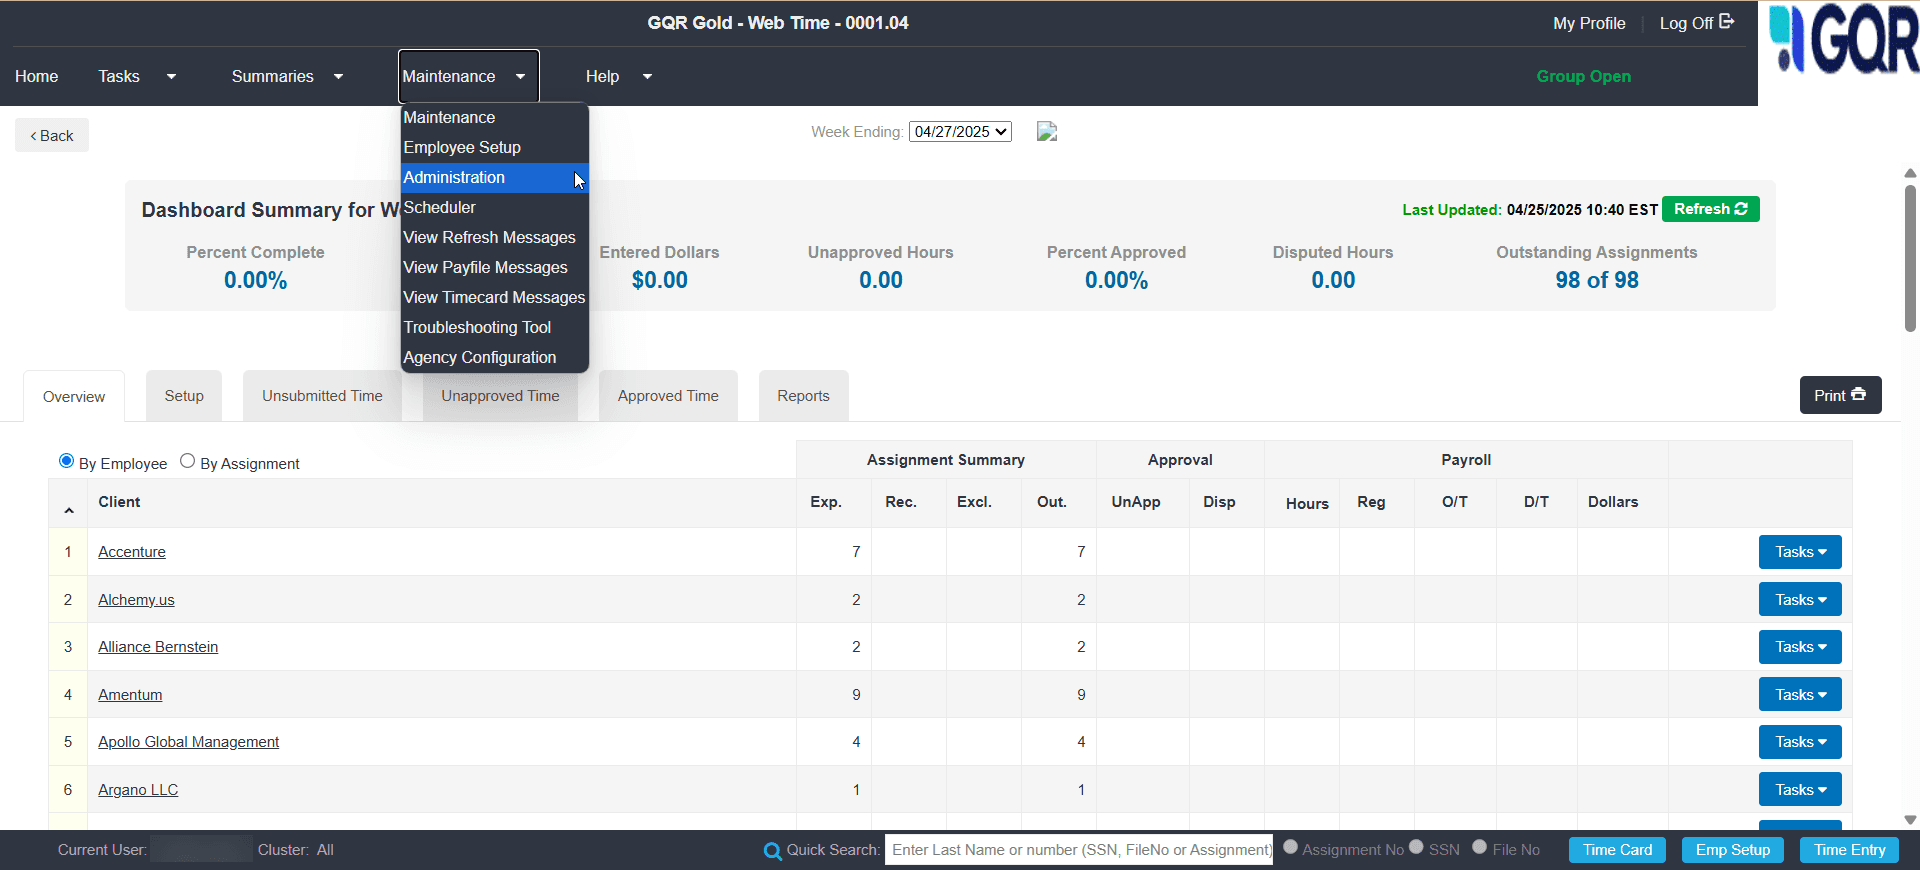Screen dimensions: 1920x870
Task: Open the Accenture client link
Action: [x=132, y=552]
